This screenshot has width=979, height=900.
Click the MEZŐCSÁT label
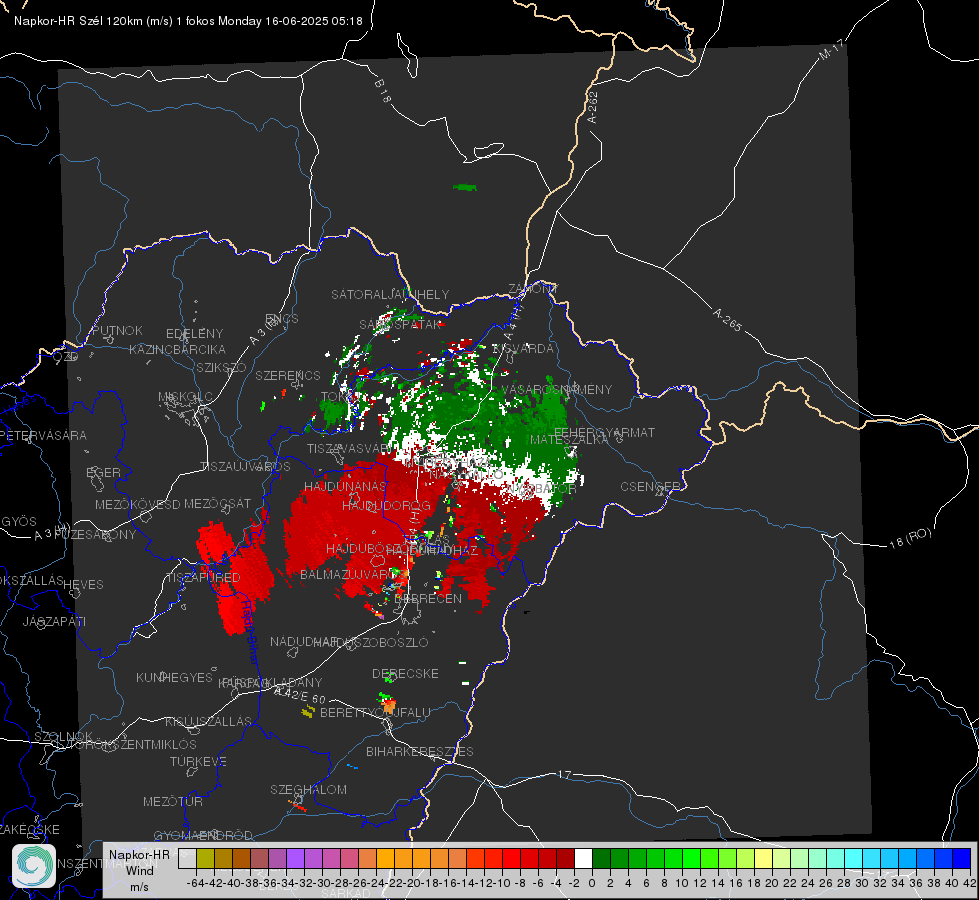pos(217,503)
